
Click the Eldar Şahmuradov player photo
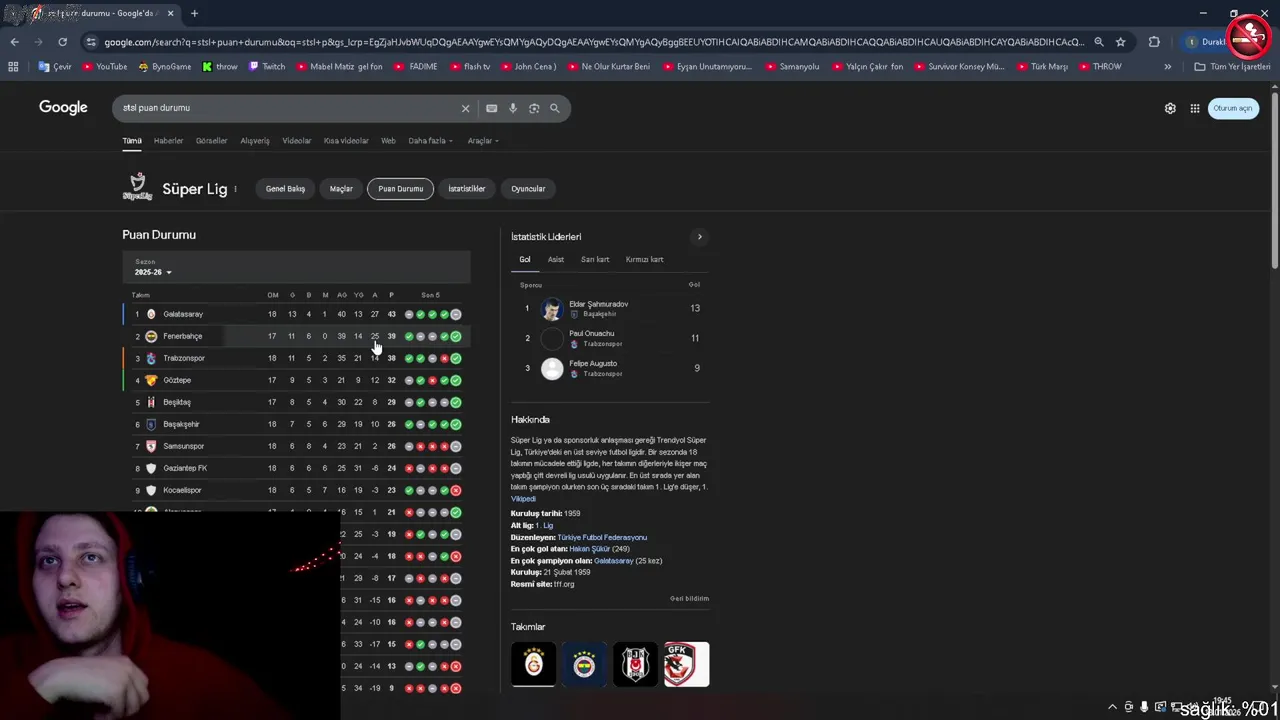[552, 309]
